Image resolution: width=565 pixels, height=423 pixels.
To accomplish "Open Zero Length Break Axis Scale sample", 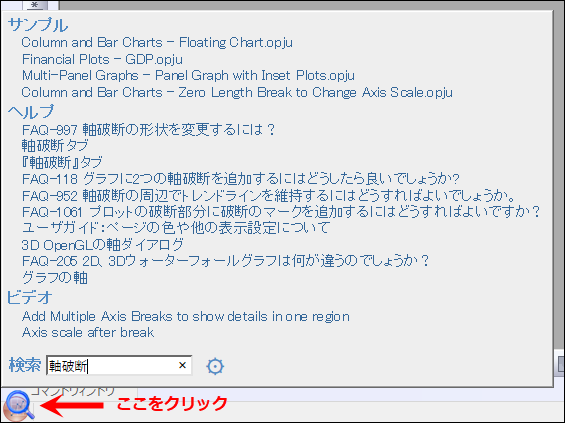I will pyautogui.click(x=237, y=93).
